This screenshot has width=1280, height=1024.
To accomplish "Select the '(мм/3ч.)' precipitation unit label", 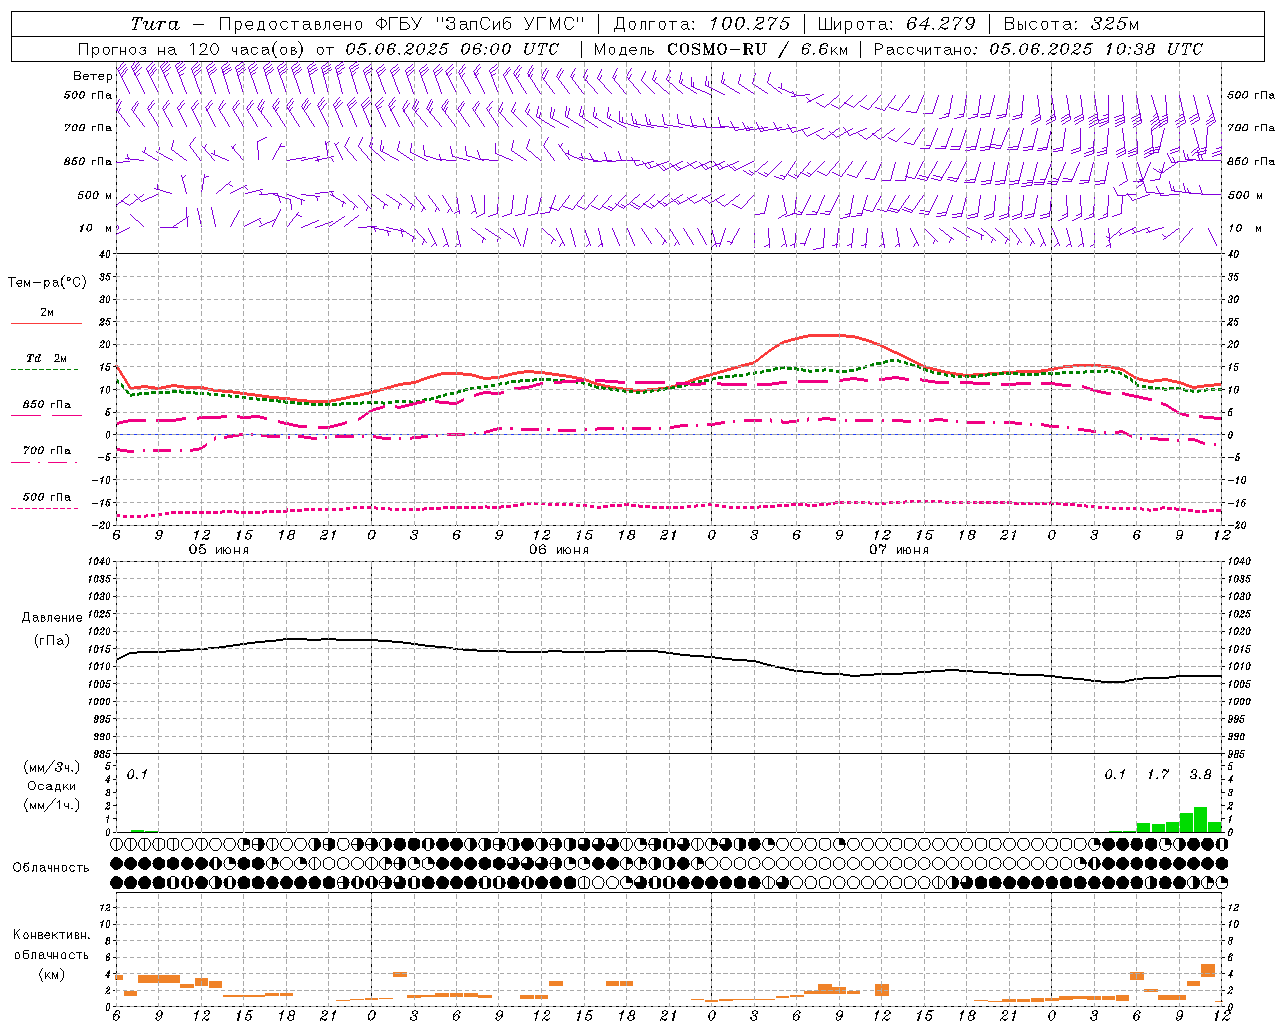I will [x=52, y=767].
